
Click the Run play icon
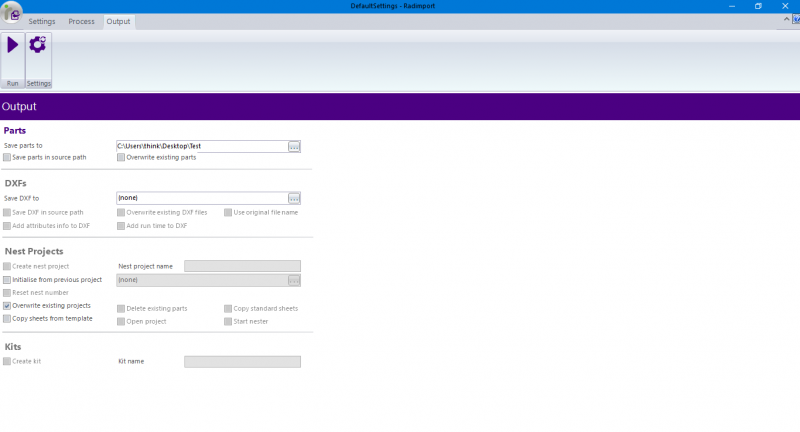(13, 46)
